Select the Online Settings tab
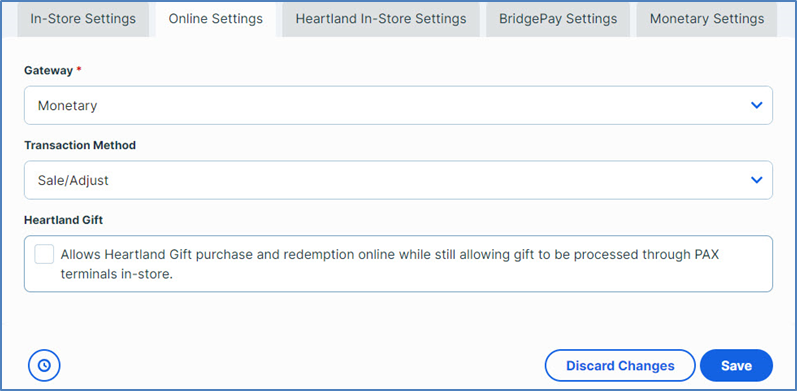 pos(216,19)
